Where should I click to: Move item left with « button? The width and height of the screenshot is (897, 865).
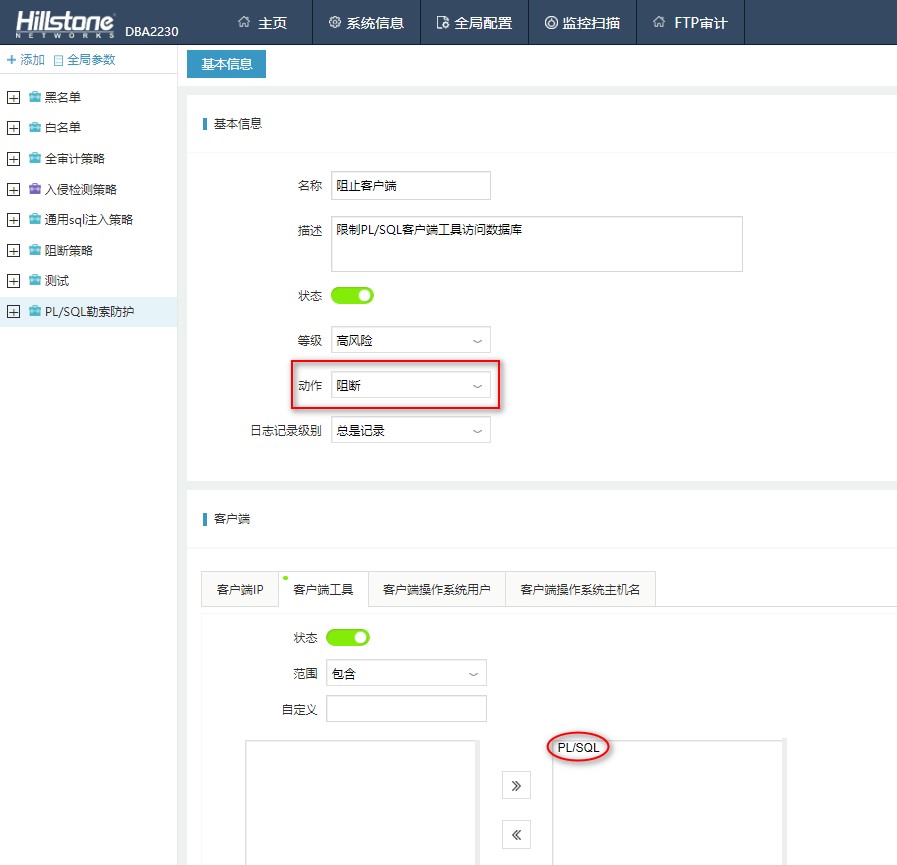coord(516,835)
